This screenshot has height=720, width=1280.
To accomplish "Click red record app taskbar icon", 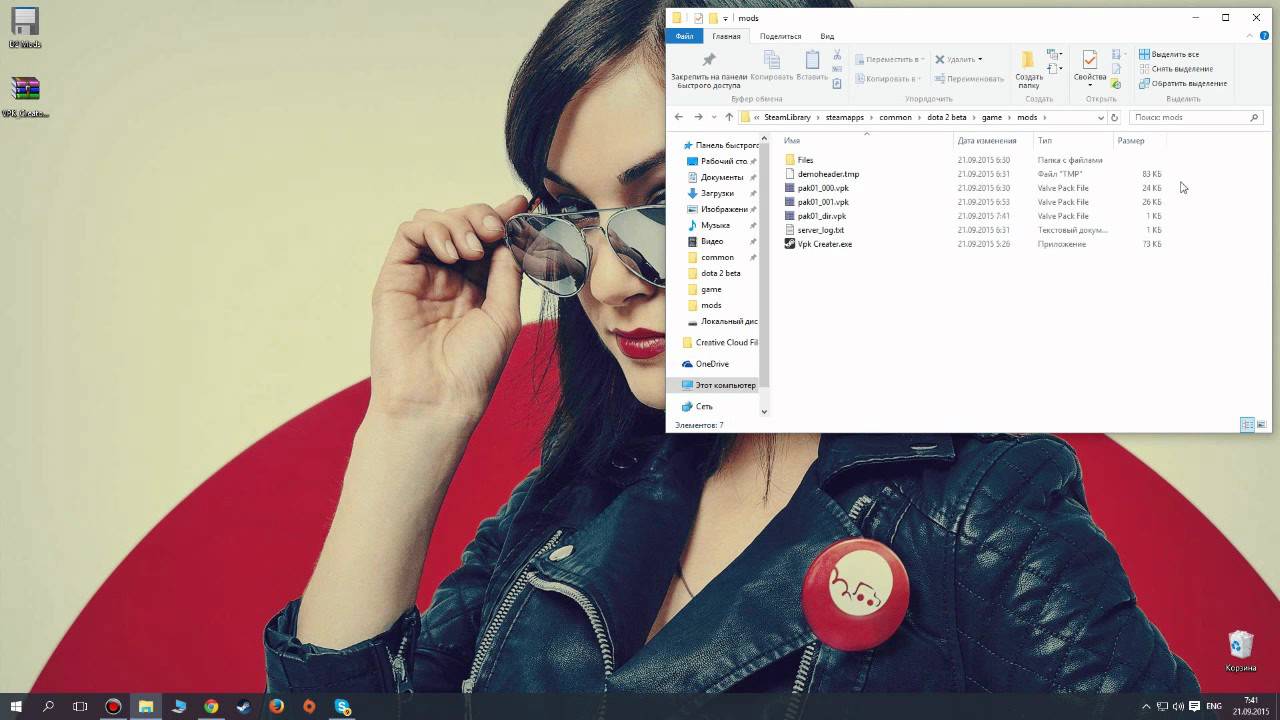I will [x=113, y=706].
